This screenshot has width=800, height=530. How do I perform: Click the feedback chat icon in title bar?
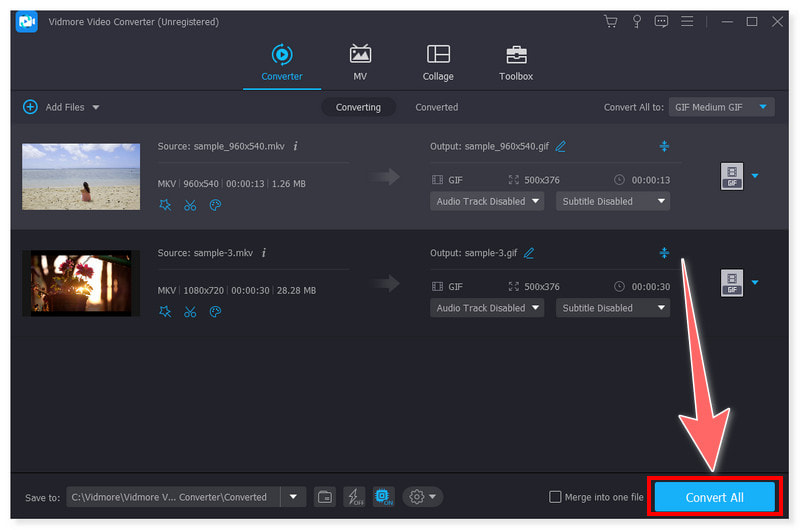coord(661,21)
